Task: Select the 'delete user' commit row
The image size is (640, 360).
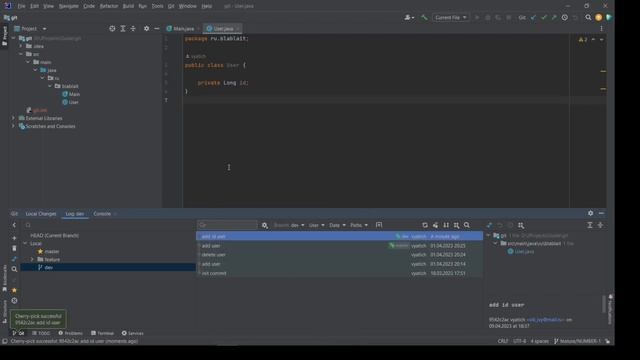Action: coord(339,255)
